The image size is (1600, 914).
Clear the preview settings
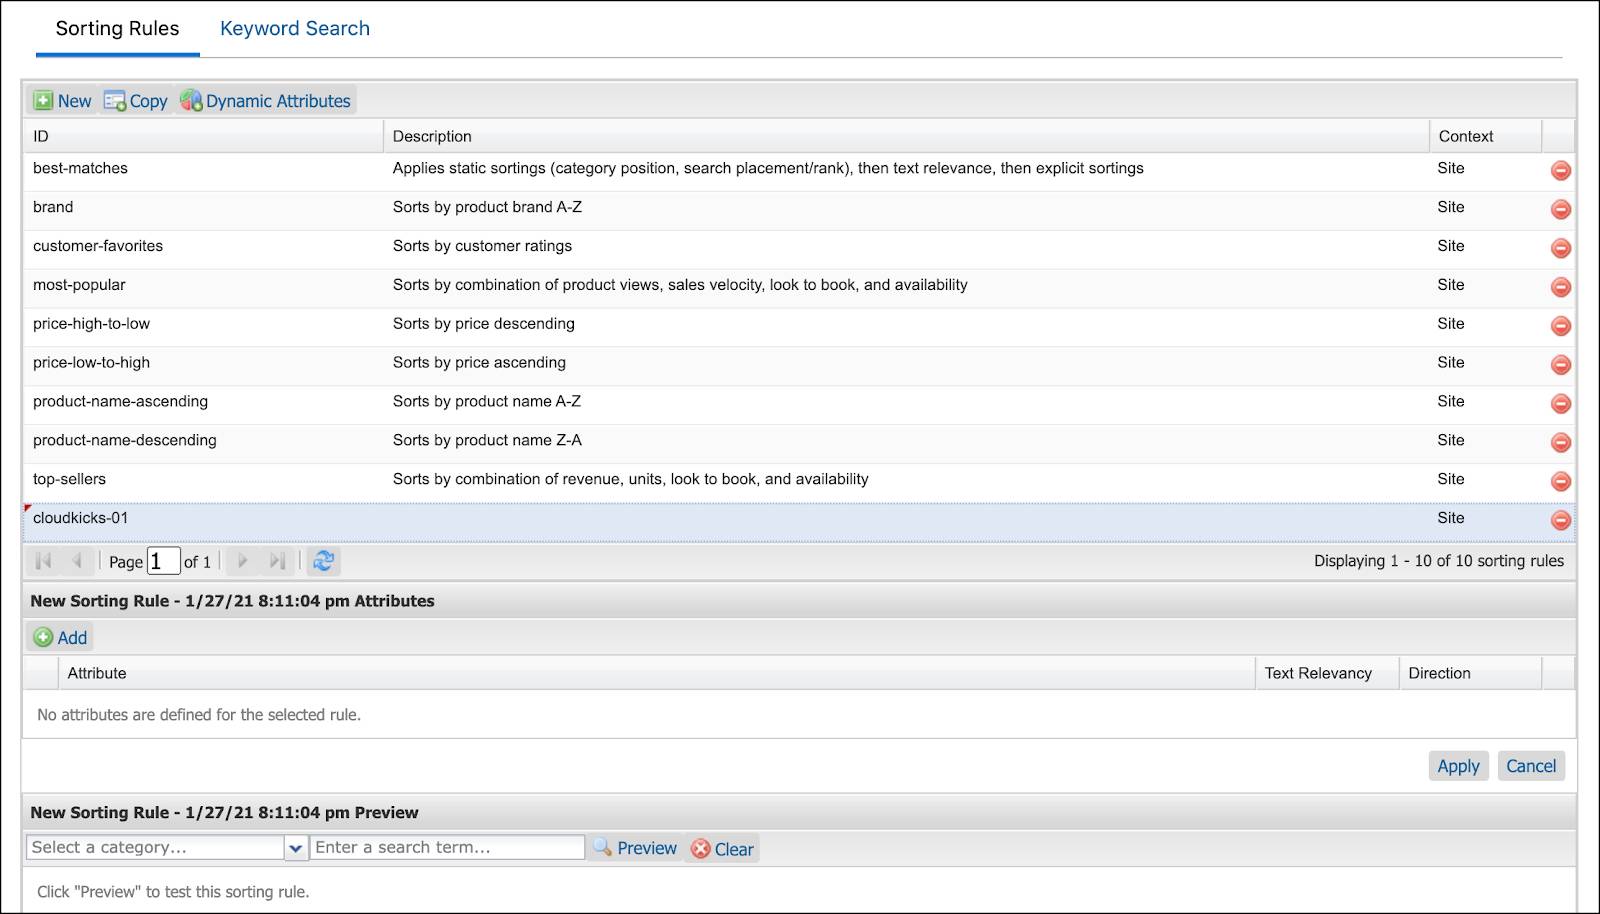(722, 849)
